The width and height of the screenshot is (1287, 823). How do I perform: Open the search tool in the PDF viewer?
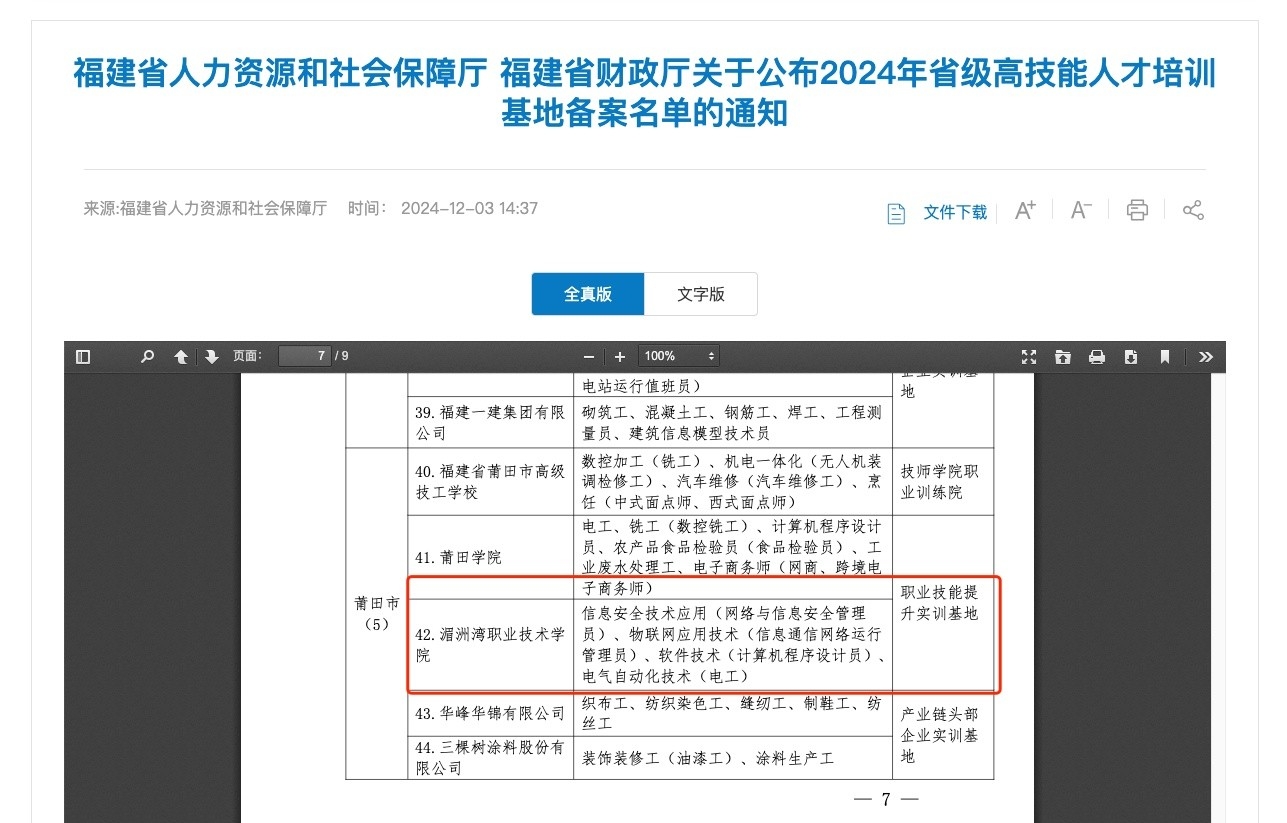click(147, 355)
